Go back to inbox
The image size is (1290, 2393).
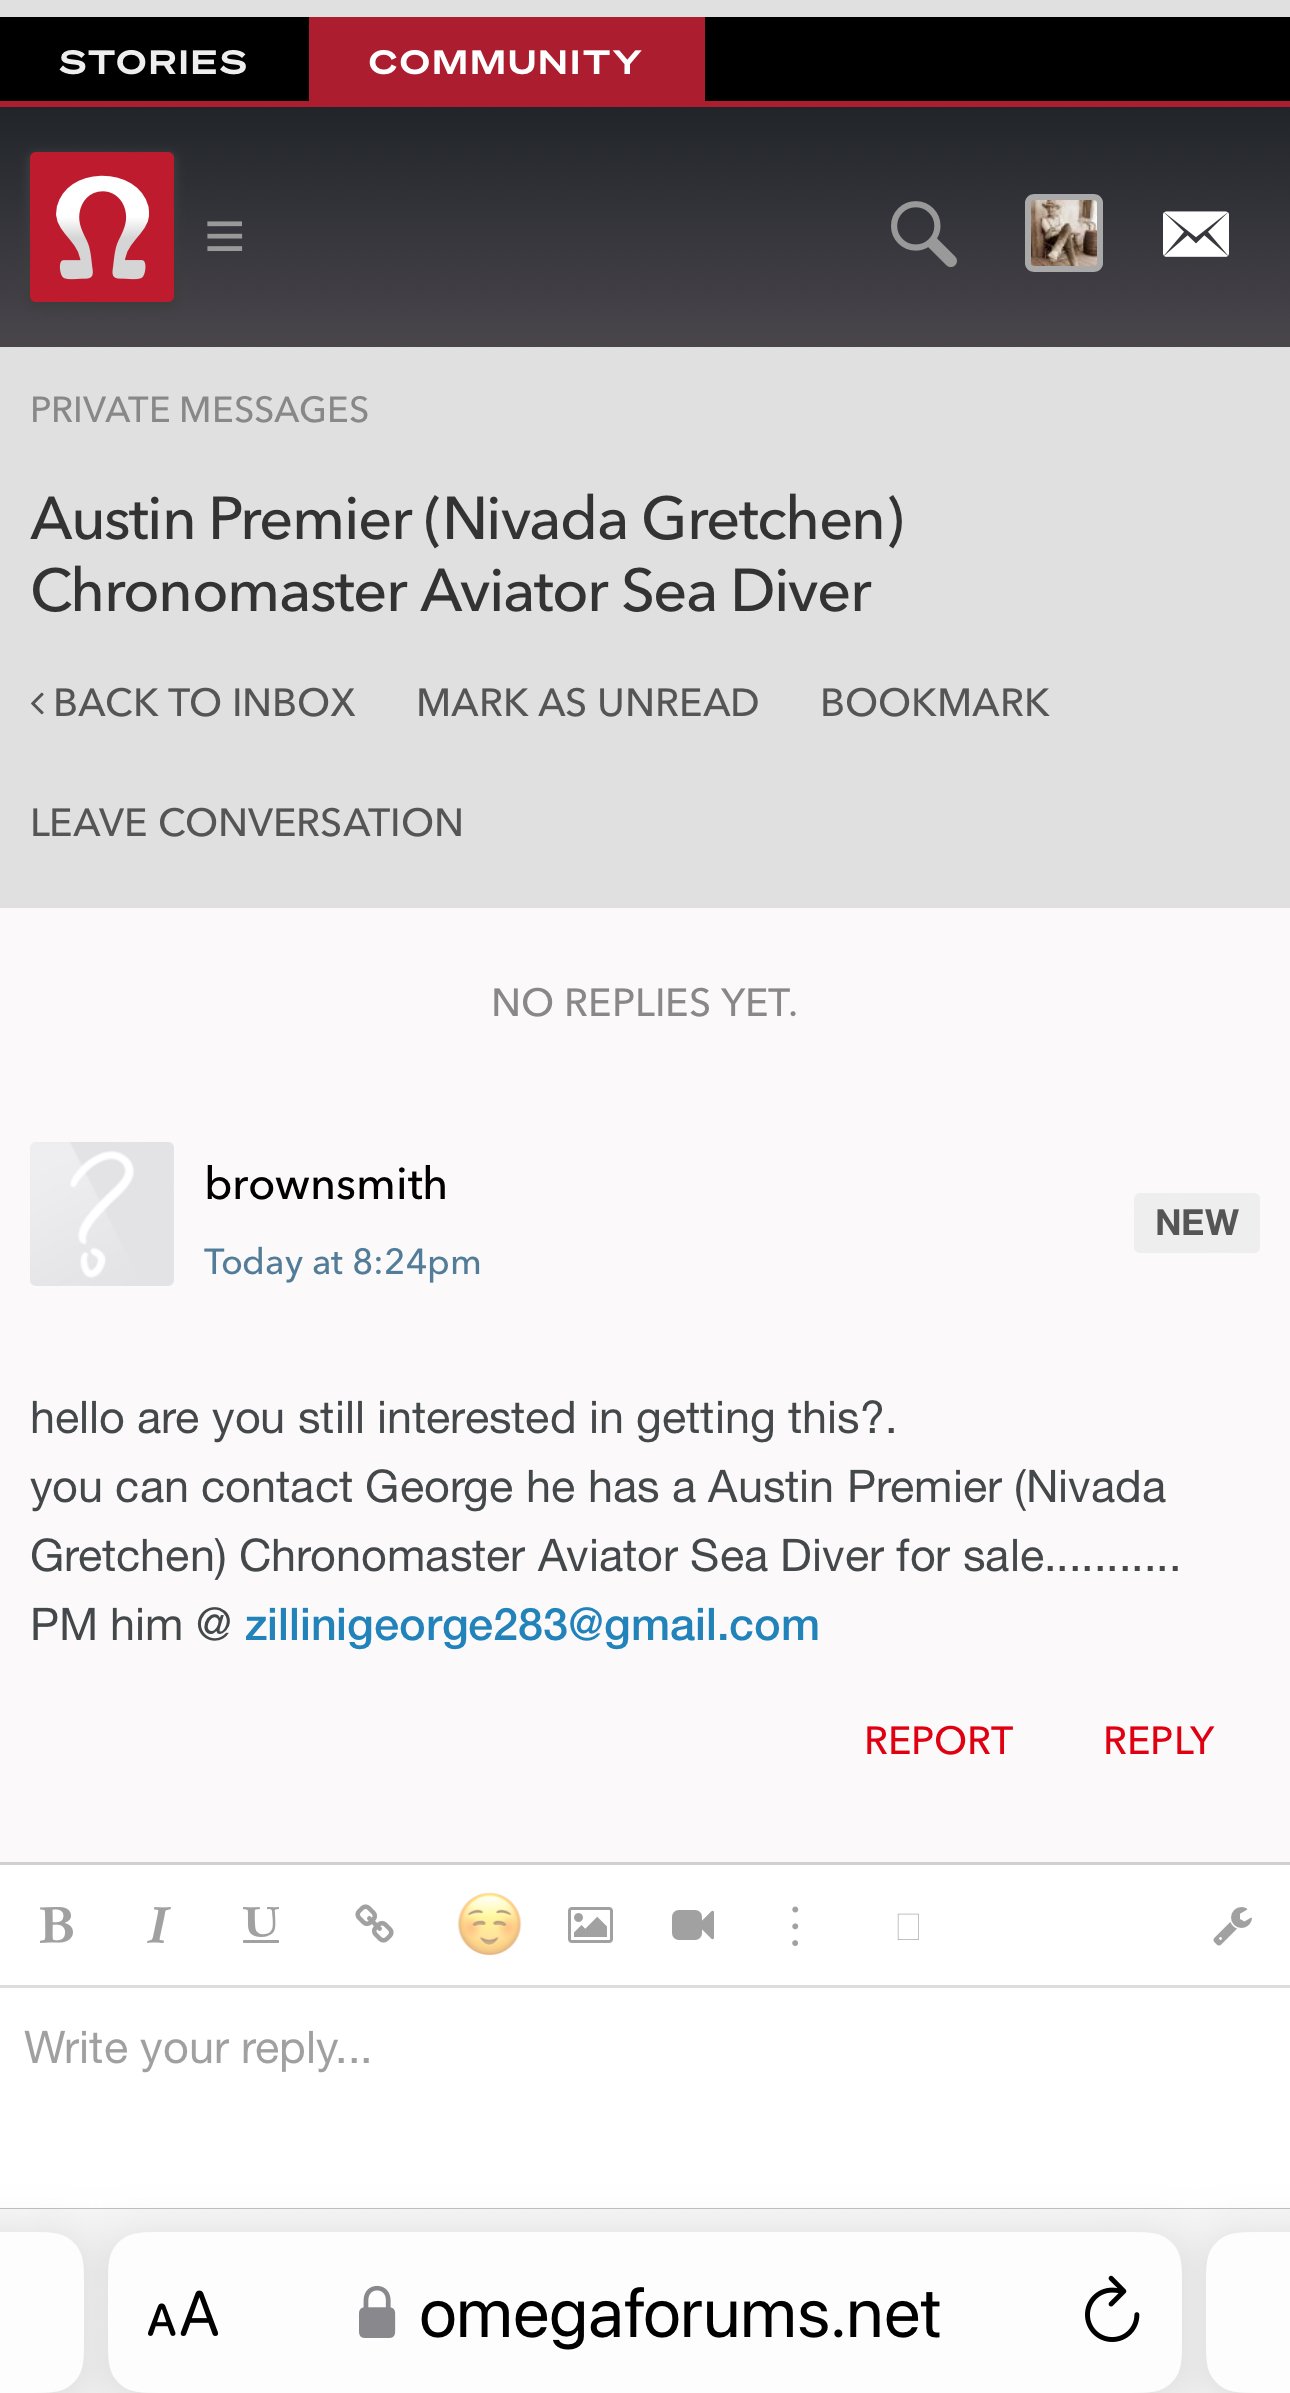(193, 703)
